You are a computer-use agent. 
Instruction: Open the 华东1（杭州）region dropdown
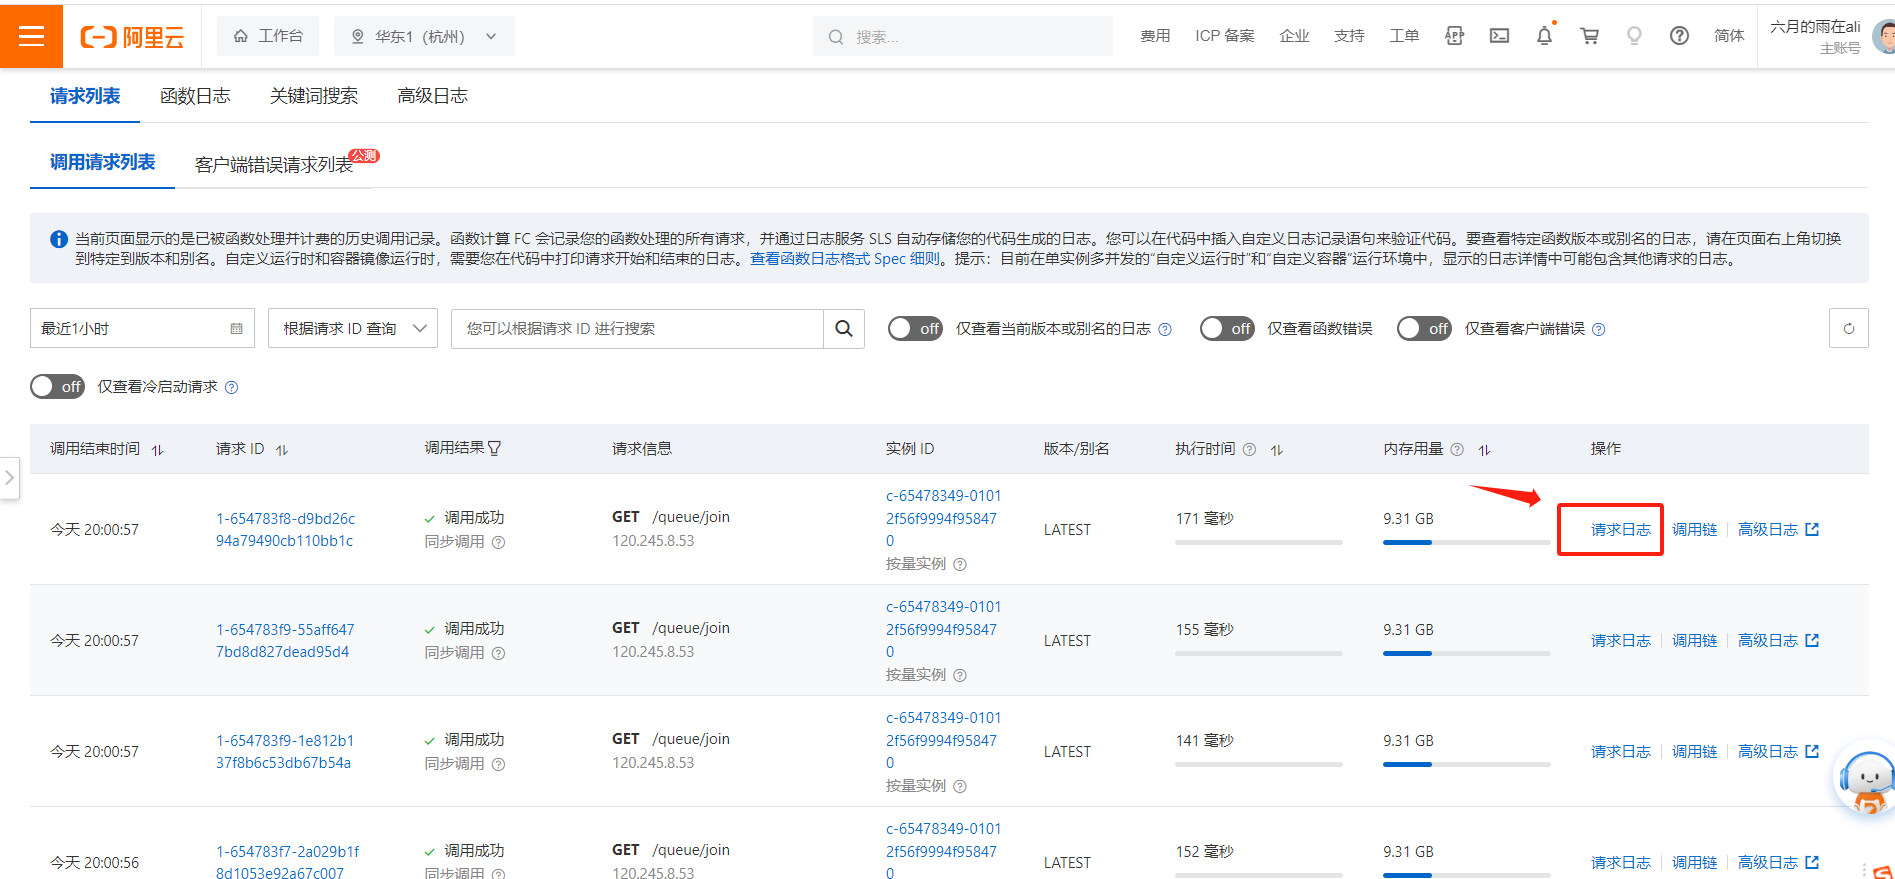424,36
